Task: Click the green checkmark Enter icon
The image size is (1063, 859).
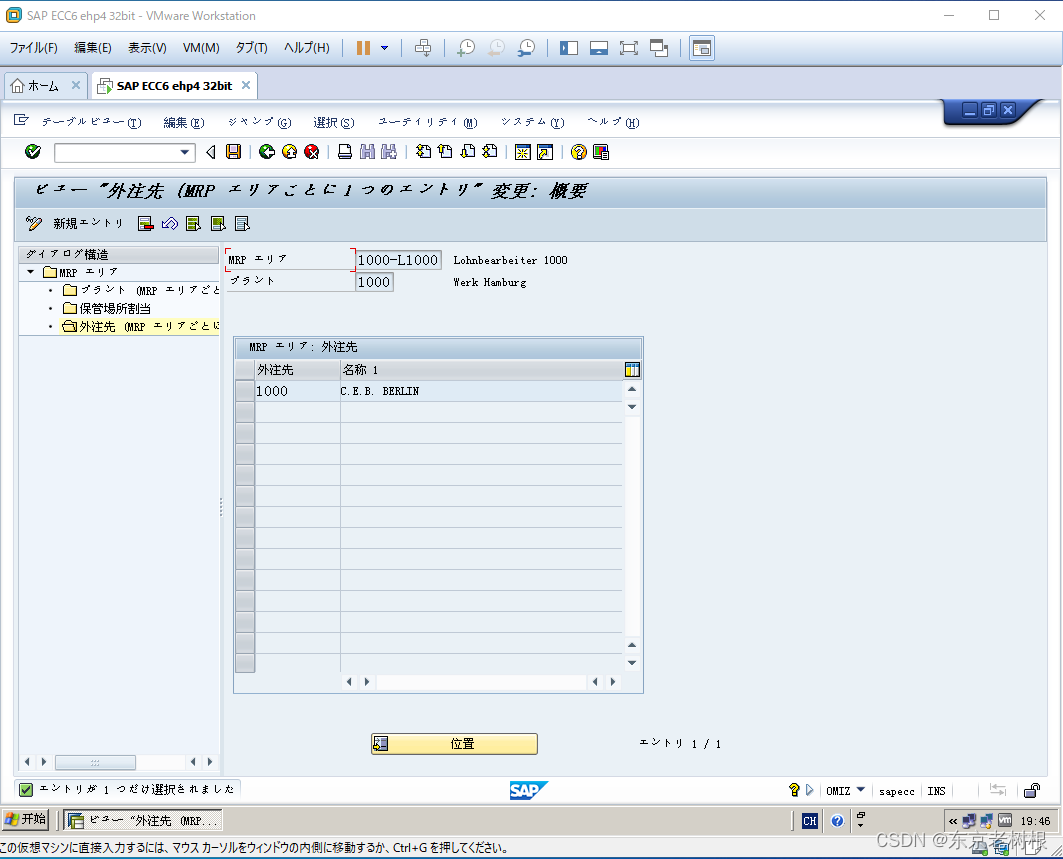Action: [x=33, y=152]
